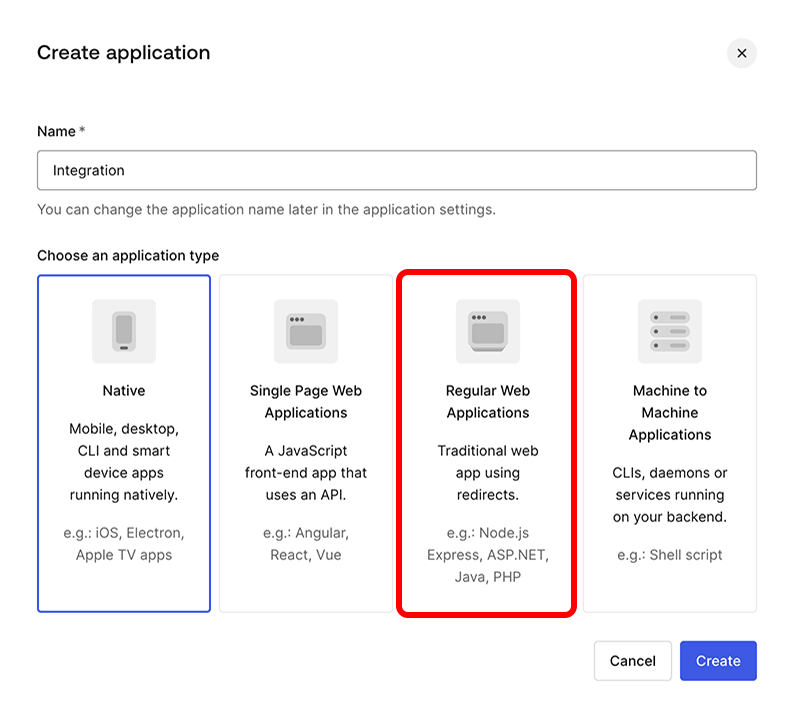Image resolution: width=795 pixels, height=718 pixels.
Task: Choose Single Page Web Applications title
Action: pos(306,402)
